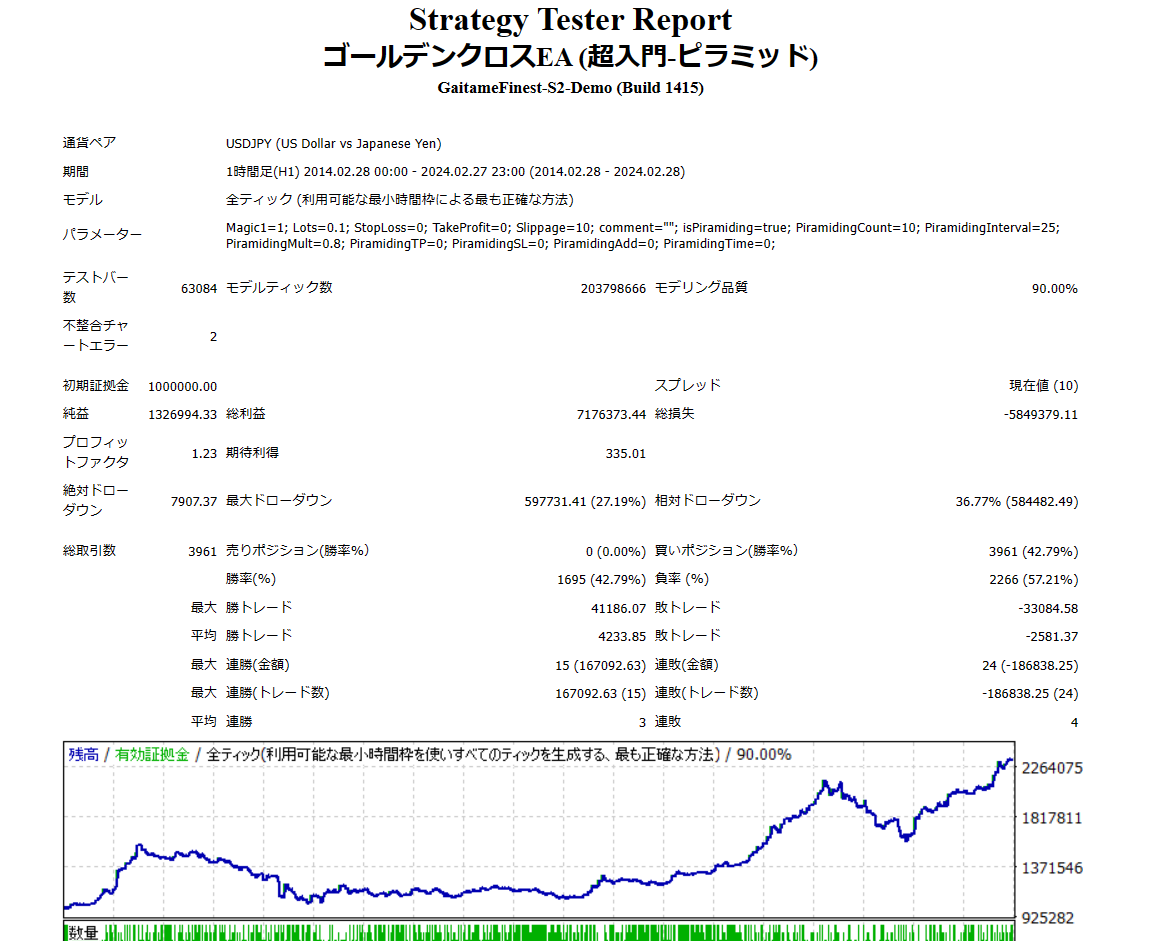
Task: Select max drawdown 597731.41 (27.19%)
Action: pos(585,502)
